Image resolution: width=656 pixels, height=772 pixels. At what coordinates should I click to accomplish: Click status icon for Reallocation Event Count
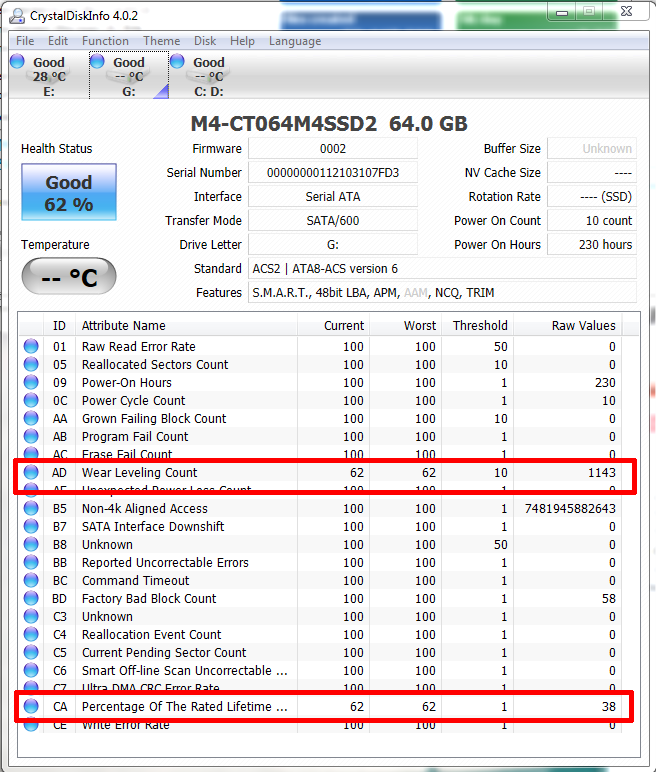31,634
